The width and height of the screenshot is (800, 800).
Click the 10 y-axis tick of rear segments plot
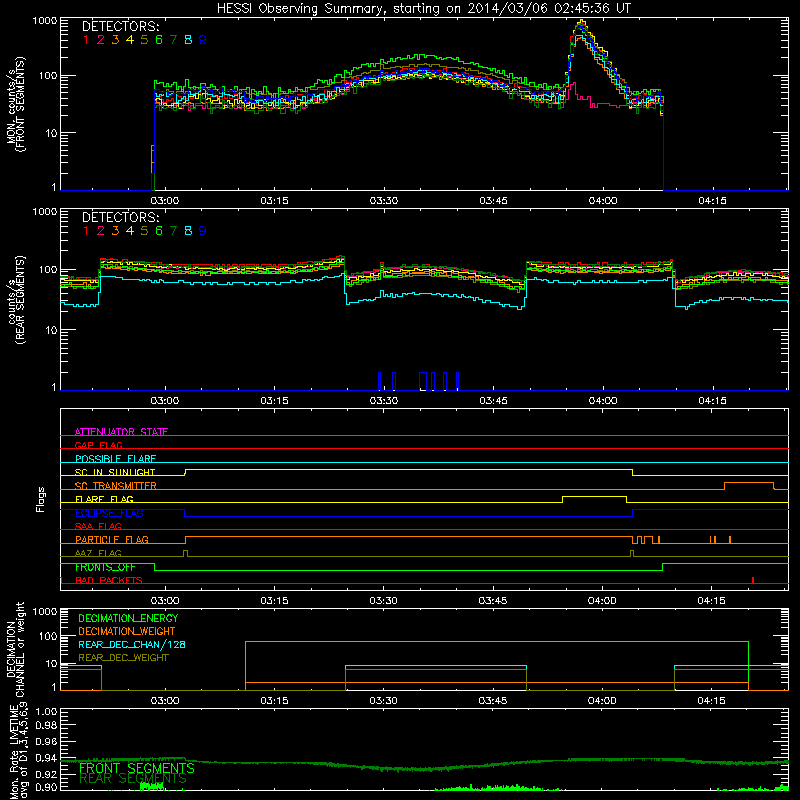pos(50,330)
